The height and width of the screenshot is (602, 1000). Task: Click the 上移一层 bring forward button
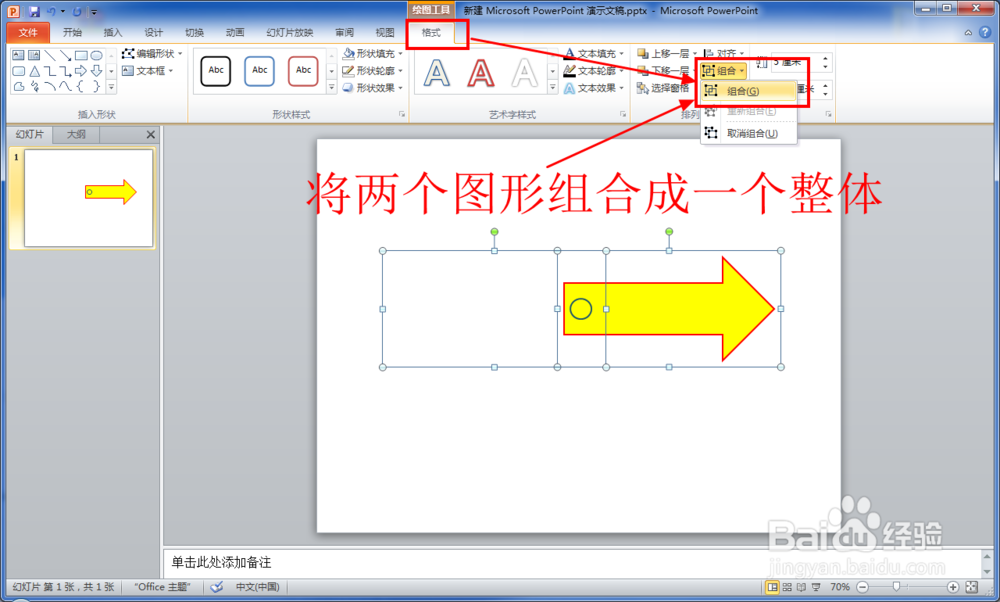coord(663,54)
